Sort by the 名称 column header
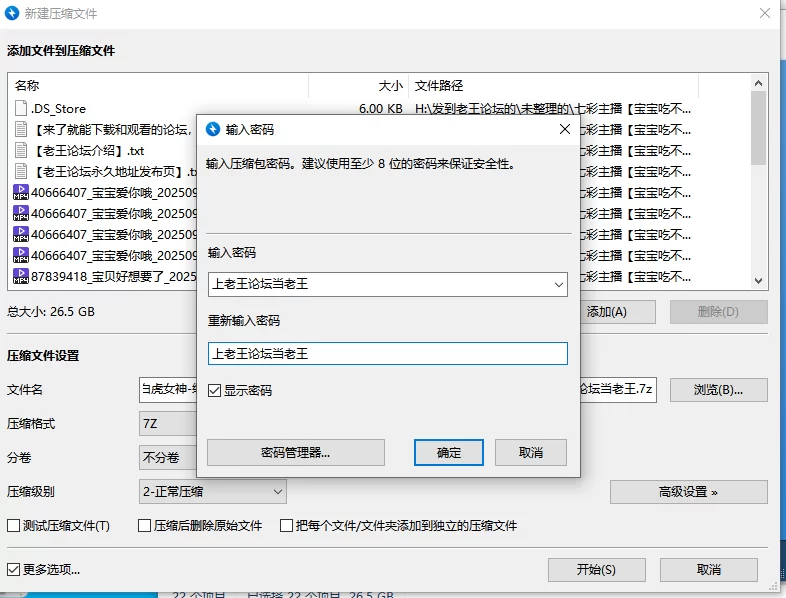Image resolution: width=786 pixels, height=598 pixels. coord(158,86)
